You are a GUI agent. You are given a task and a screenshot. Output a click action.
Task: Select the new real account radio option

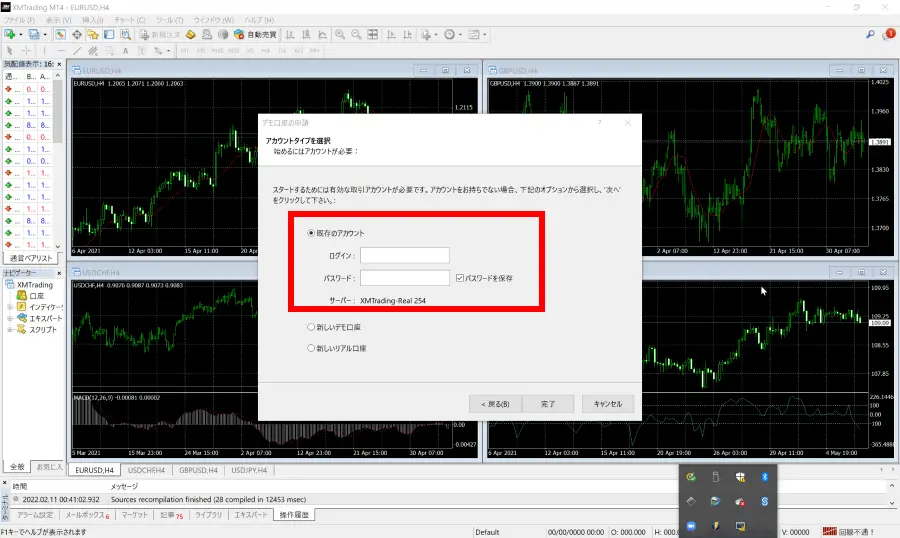311,348
